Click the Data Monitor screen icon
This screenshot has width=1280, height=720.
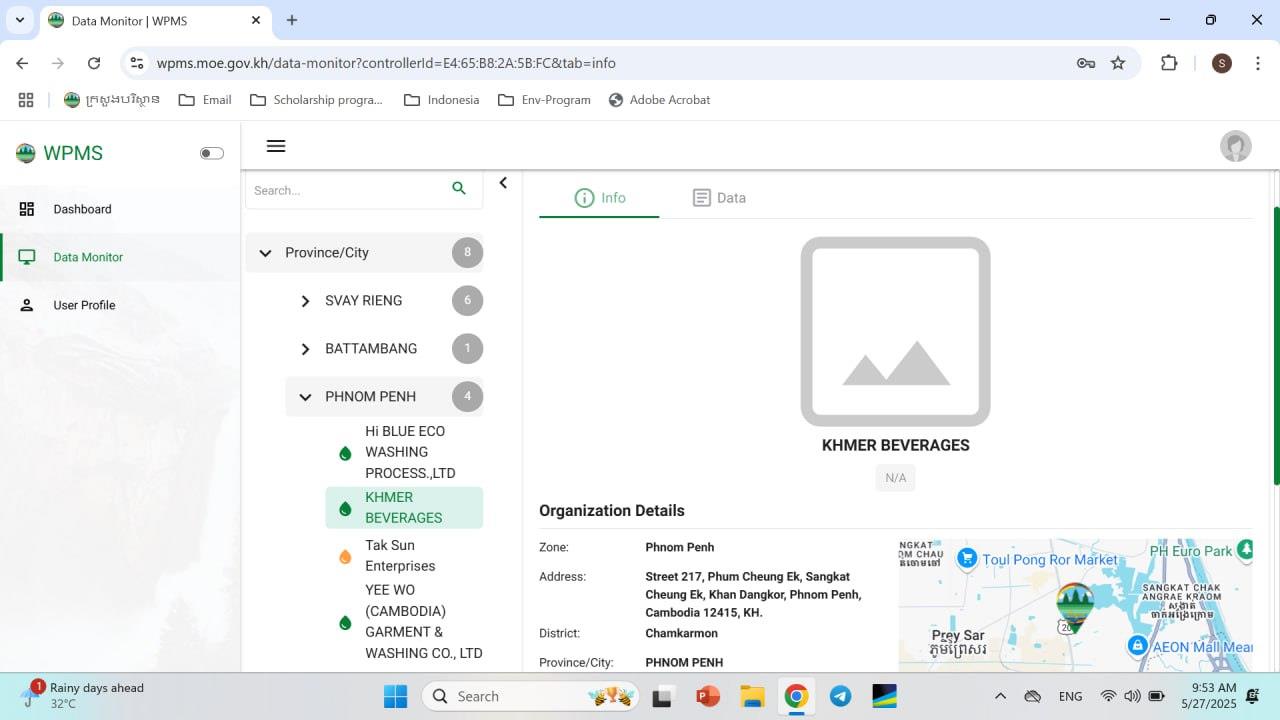click(27, 257)
